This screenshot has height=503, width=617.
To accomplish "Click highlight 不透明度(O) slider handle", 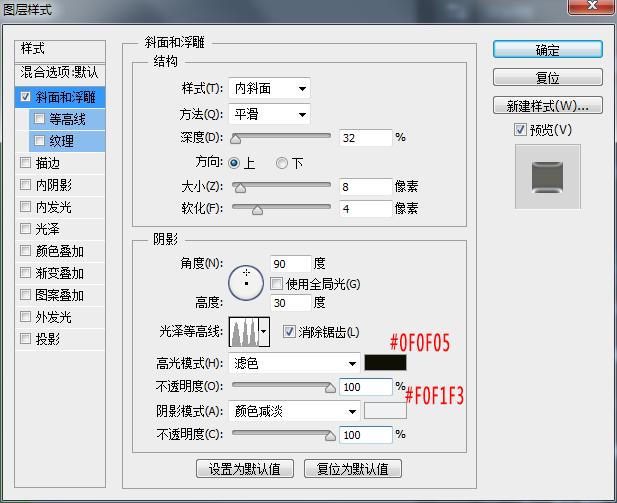I will pyautogui.click(x=330, y=388).
